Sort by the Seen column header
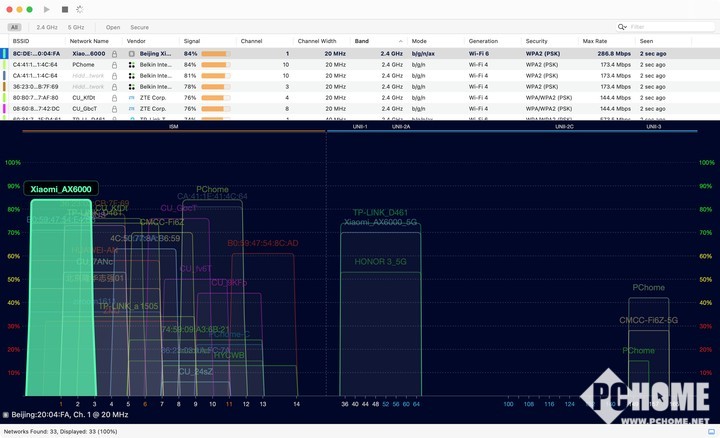Image resolution: width=720 pixels, height=438 pixels. click(x=646, y=41)
